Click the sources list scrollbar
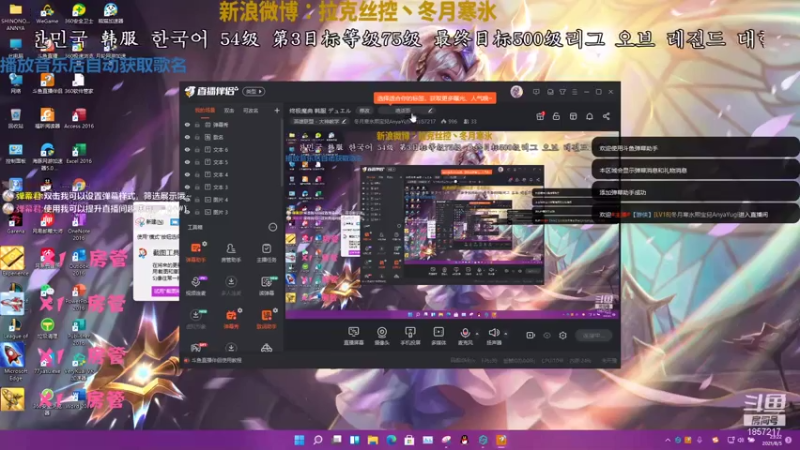The height and width of the screenshot is (450, 800). click(x=282, y=153)
